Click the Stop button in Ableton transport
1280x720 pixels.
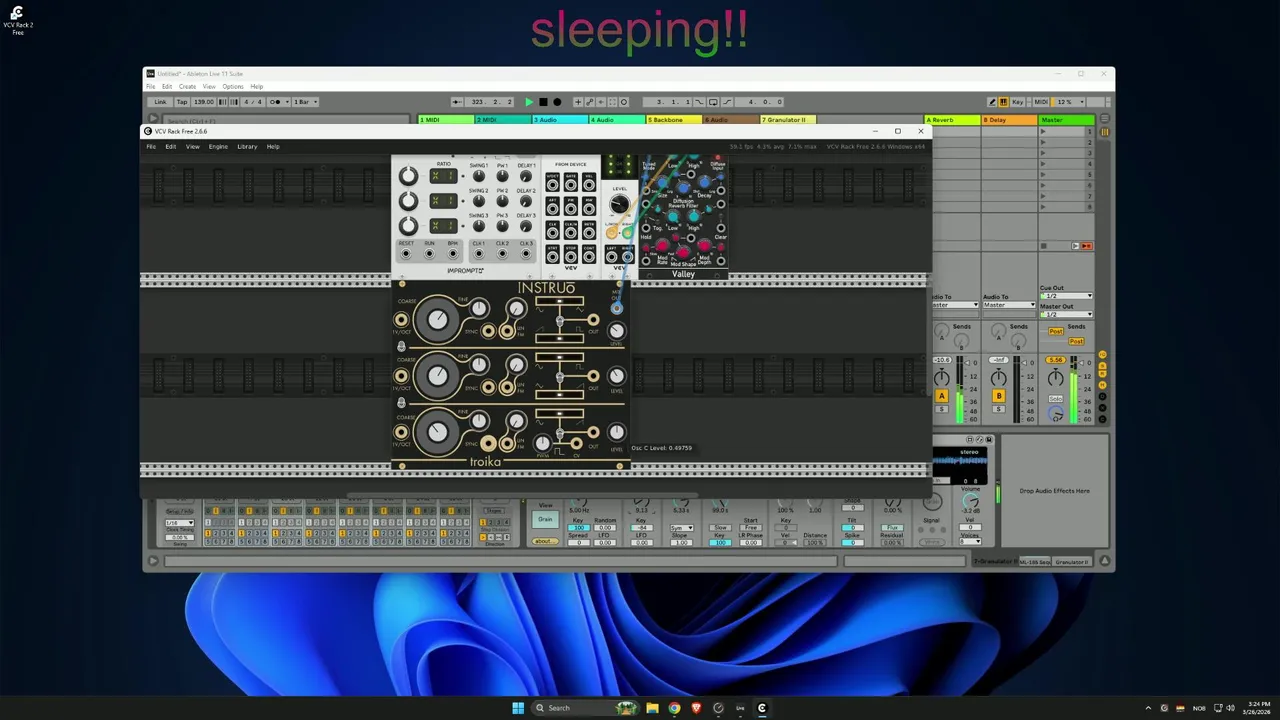click(543, 102)
